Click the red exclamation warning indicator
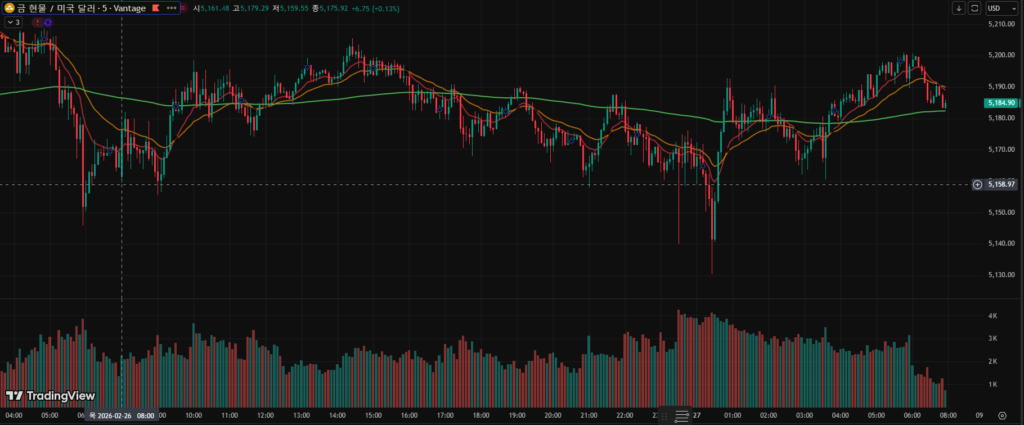Screen dimensions: 1024x425 tap(36, 22)
